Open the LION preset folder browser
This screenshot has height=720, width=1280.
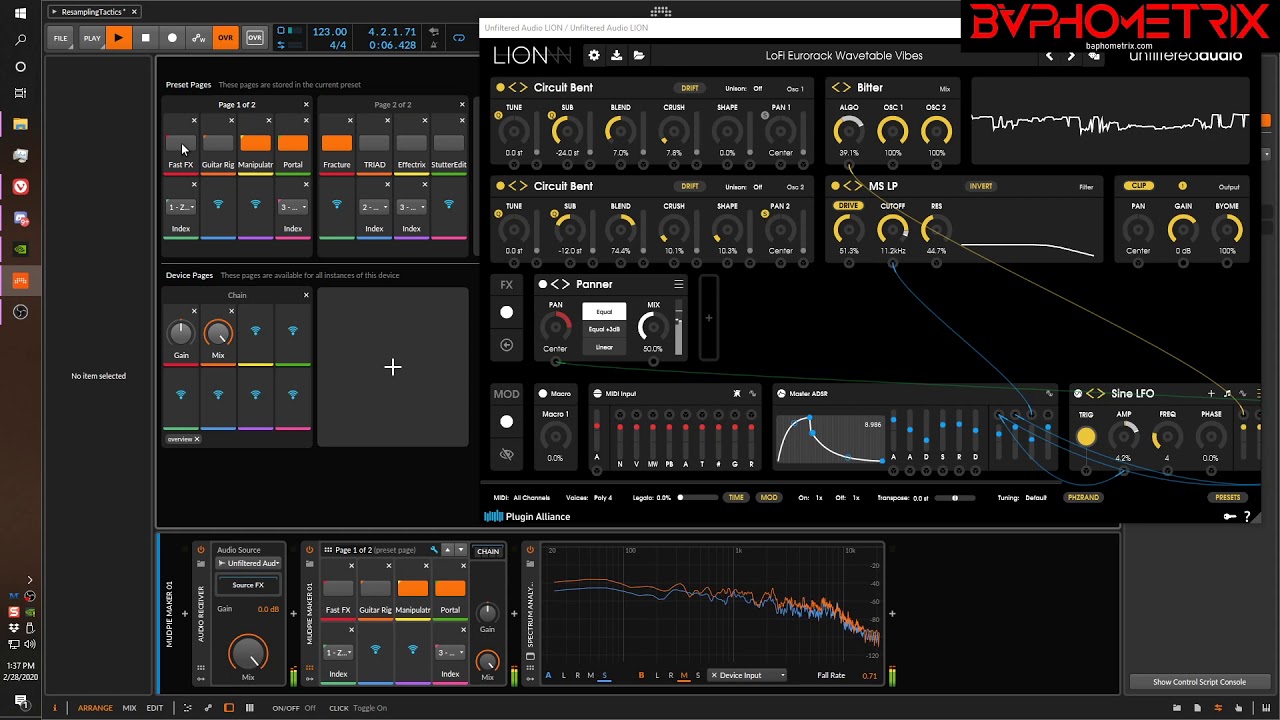pyautogui.click(x=639, y=56)
